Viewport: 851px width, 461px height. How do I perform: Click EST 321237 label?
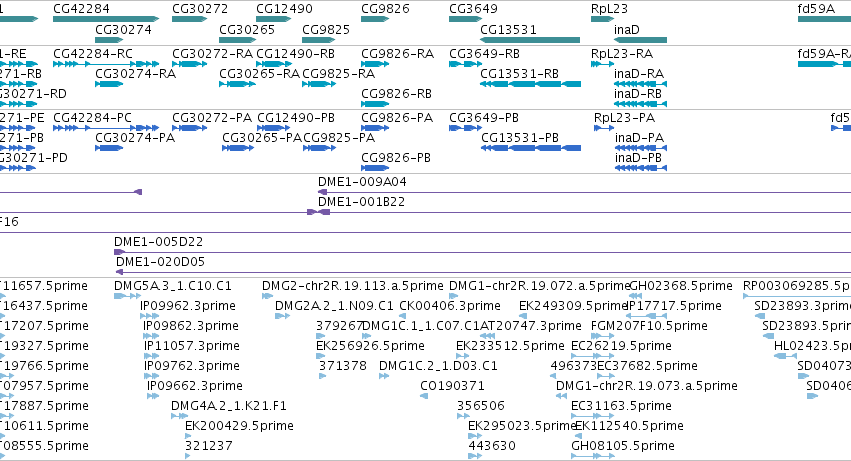(x=209, y=446)
